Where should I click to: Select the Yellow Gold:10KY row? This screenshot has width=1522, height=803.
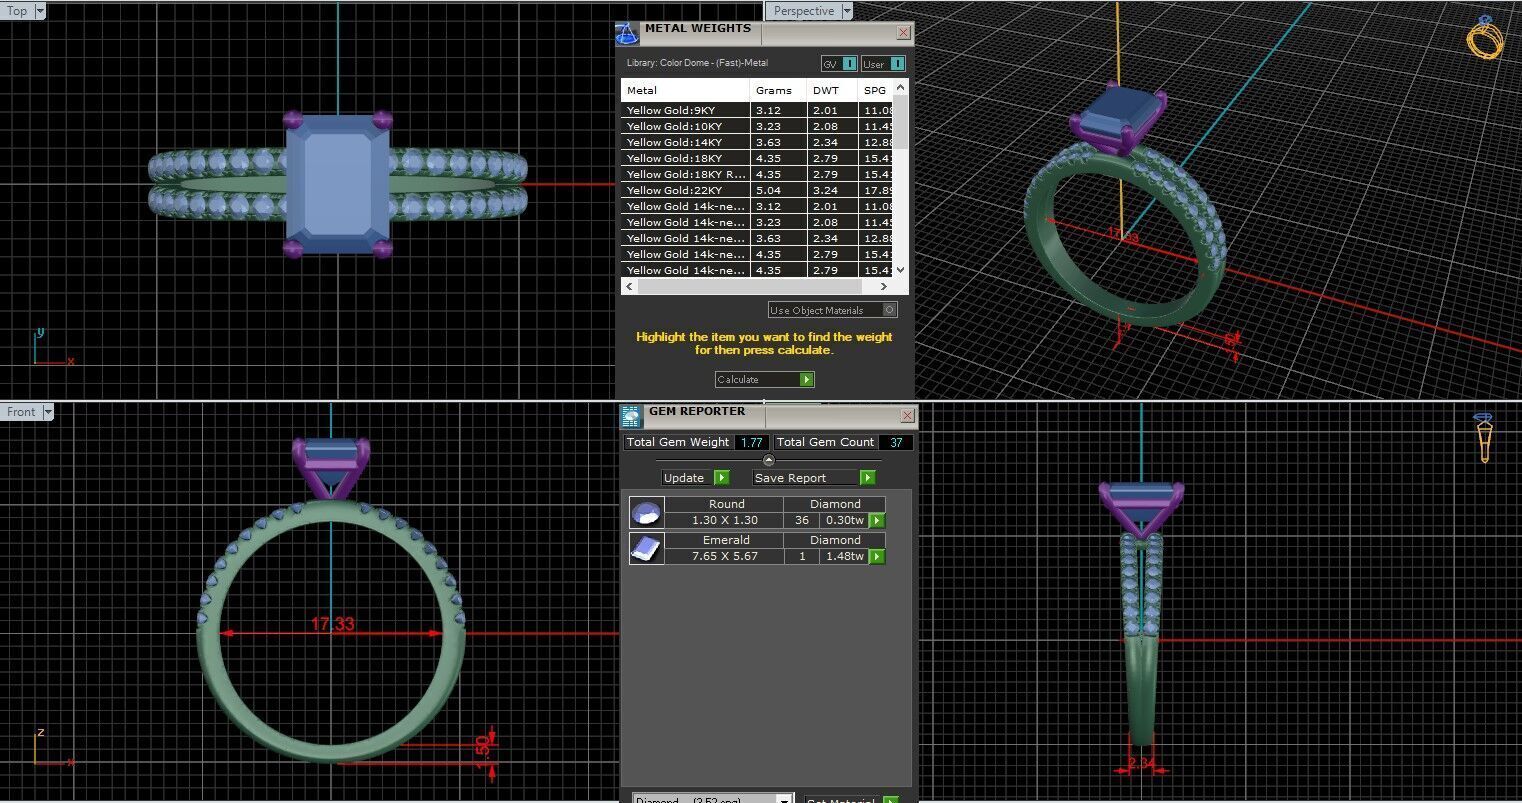[x=757, y=126]
